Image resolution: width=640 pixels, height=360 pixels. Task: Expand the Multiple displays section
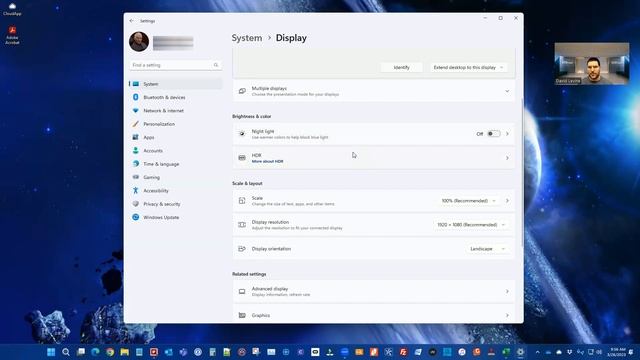coord(373,91)
